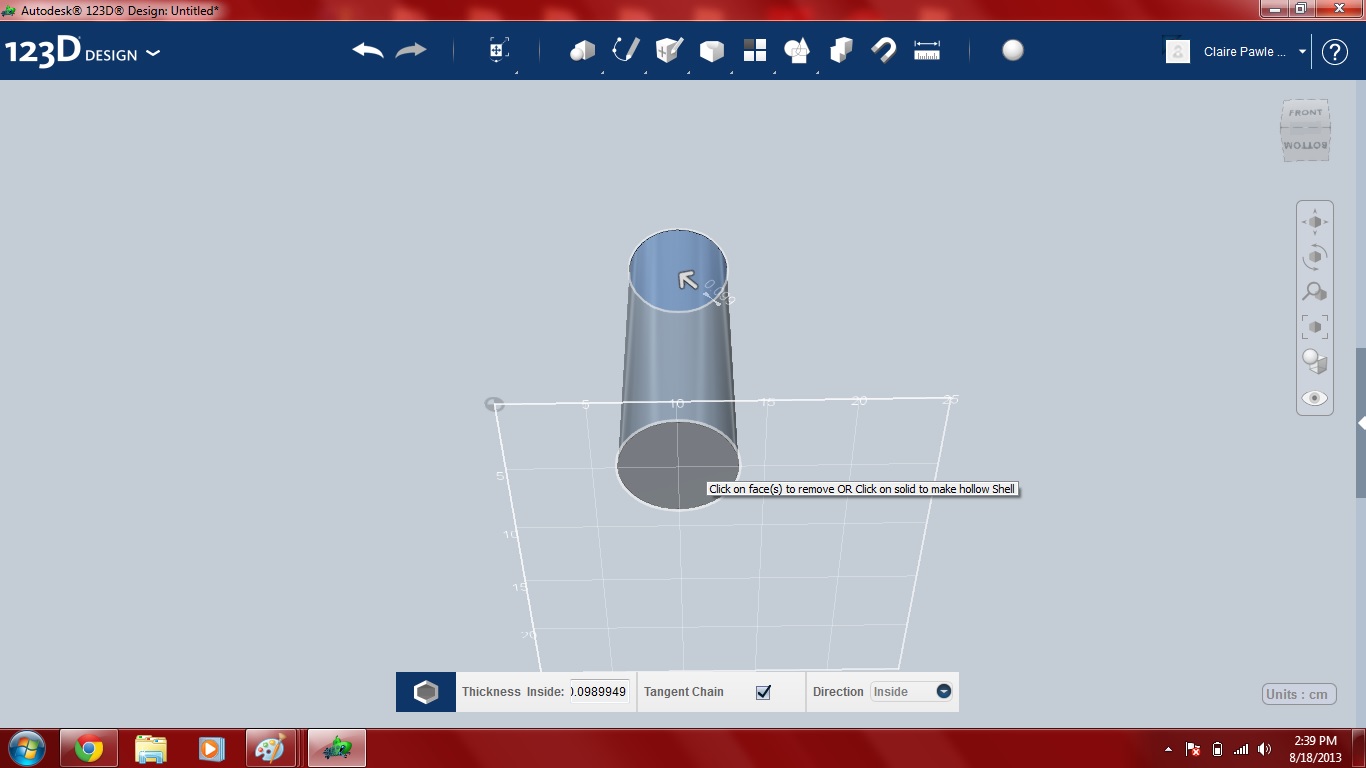Open the Transform tool

pos(498,50)
